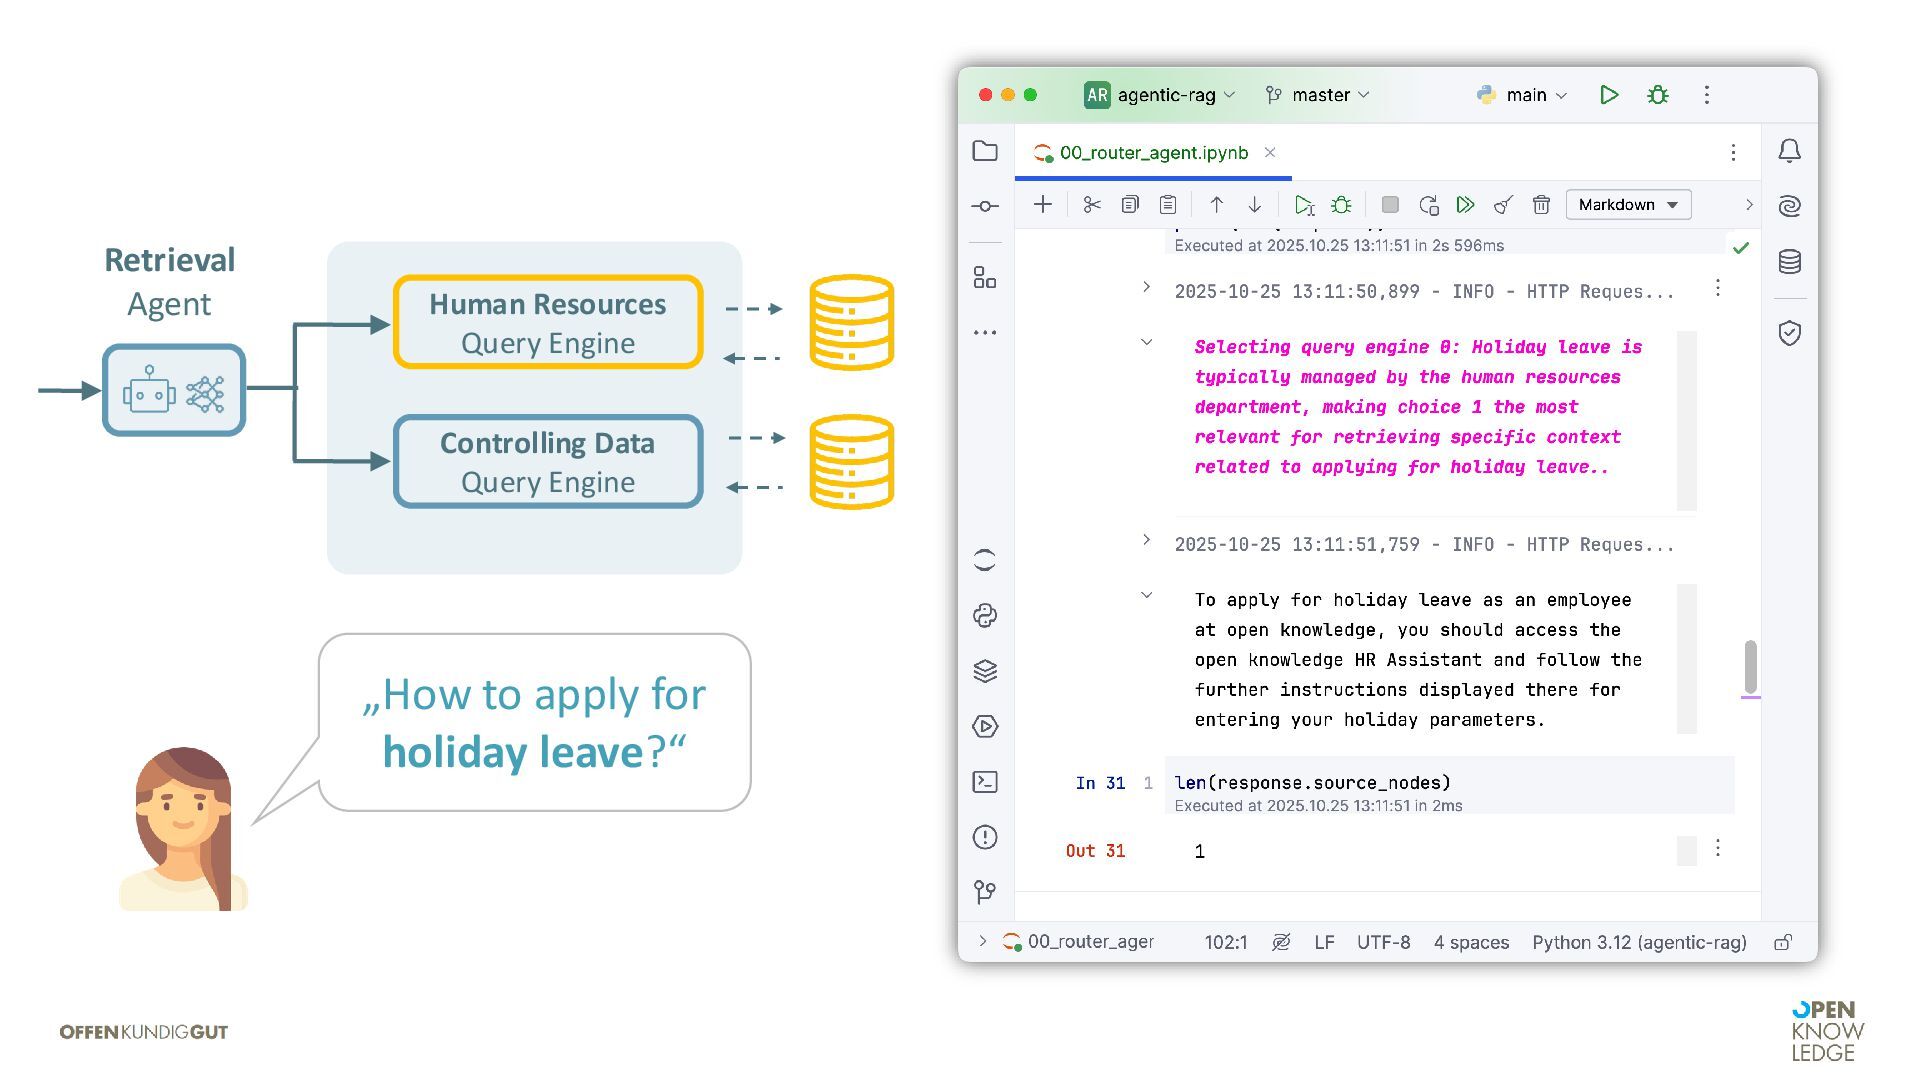Click the Python 3.12 (agentic-rag) interpreter

[x=1638, y=942]
